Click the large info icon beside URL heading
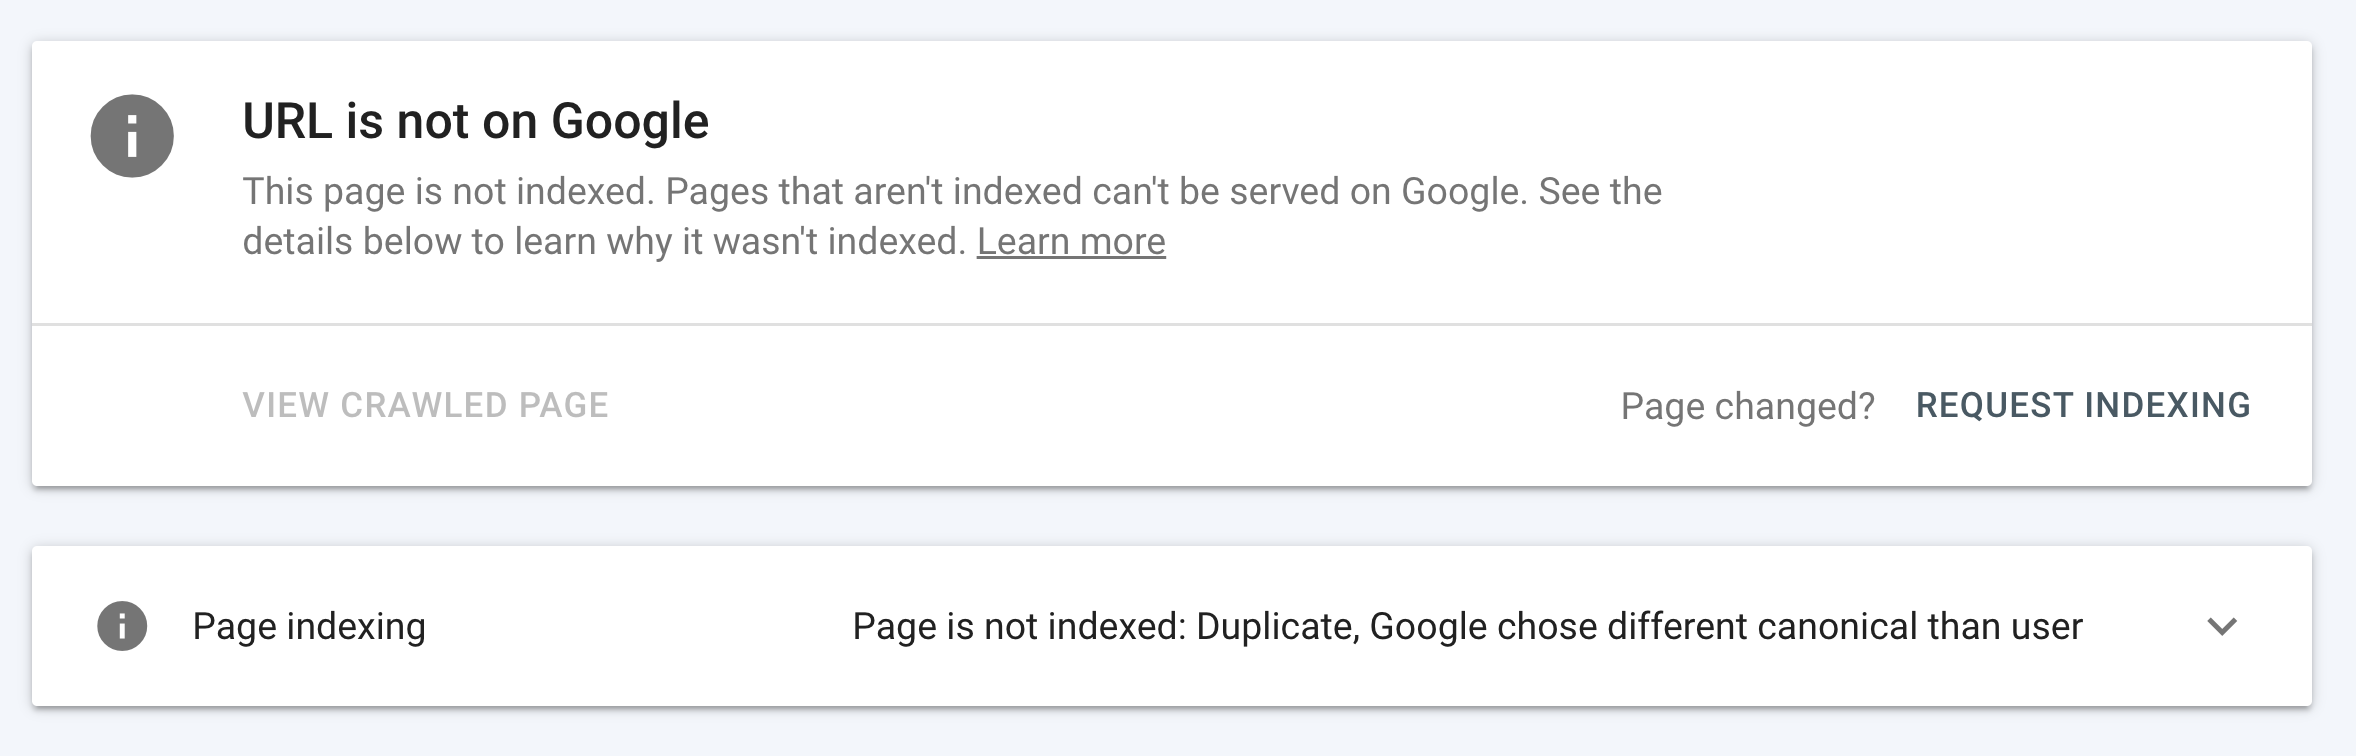This screenshot has width=2356, height=756. tap(132, 136)
